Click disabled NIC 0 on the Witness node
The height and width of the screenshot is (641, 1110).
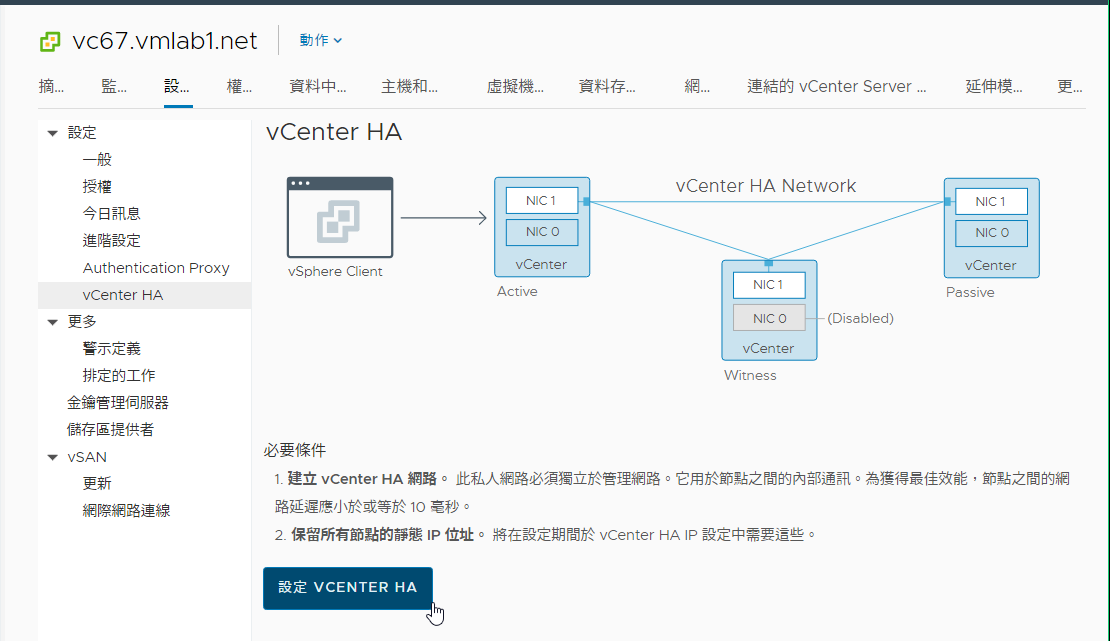coord(769,319)
